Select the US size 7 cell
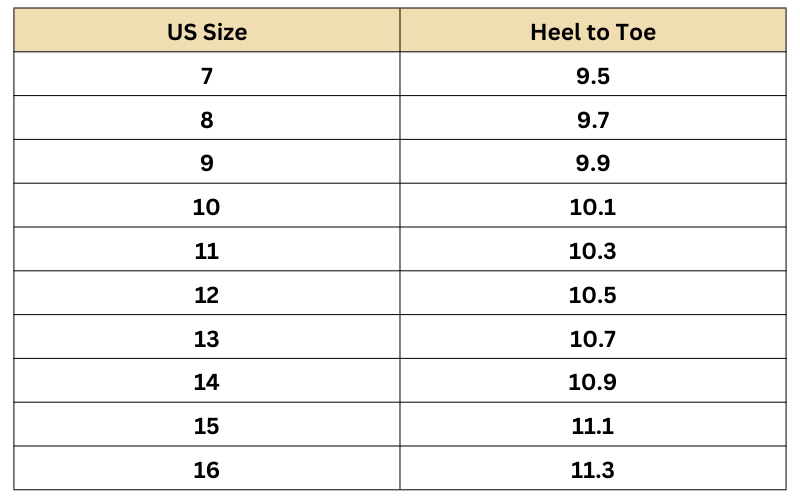Image resolution: width=800 pixels, height=500 pixels. tap(206, 76)
